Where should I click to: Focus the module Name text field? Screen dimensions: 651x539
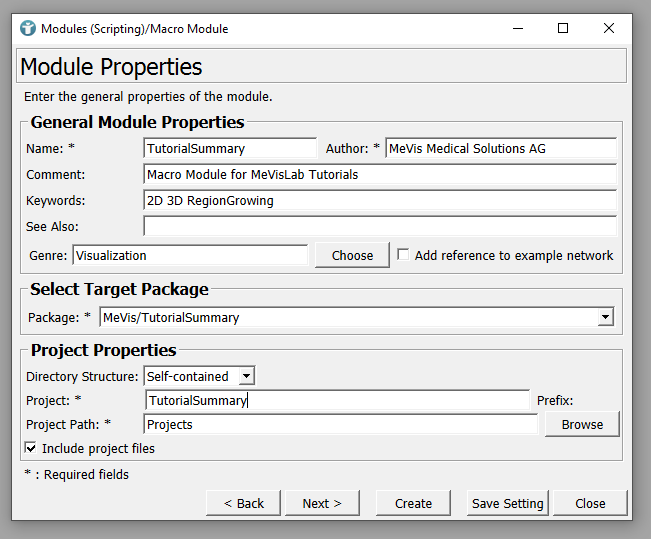[x=230, y=148]
